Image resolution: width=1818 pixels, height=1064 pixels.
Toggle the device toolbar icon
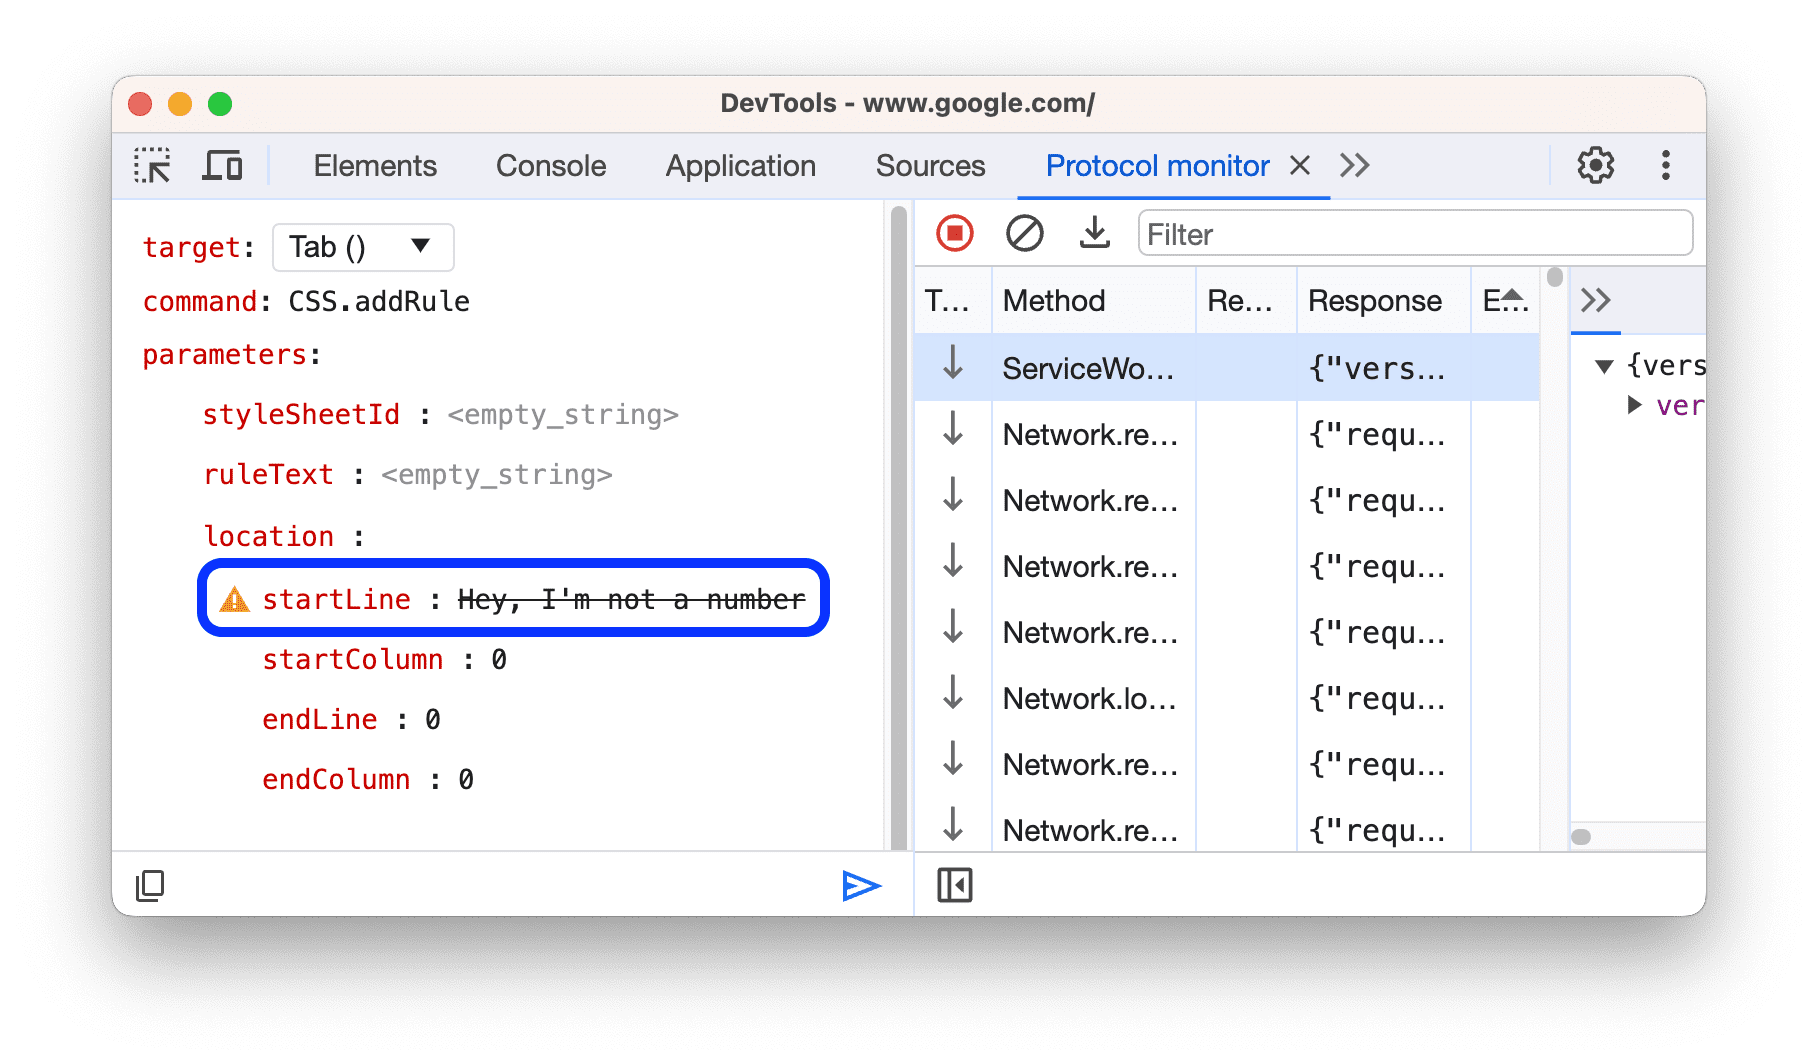pos(222,166)
